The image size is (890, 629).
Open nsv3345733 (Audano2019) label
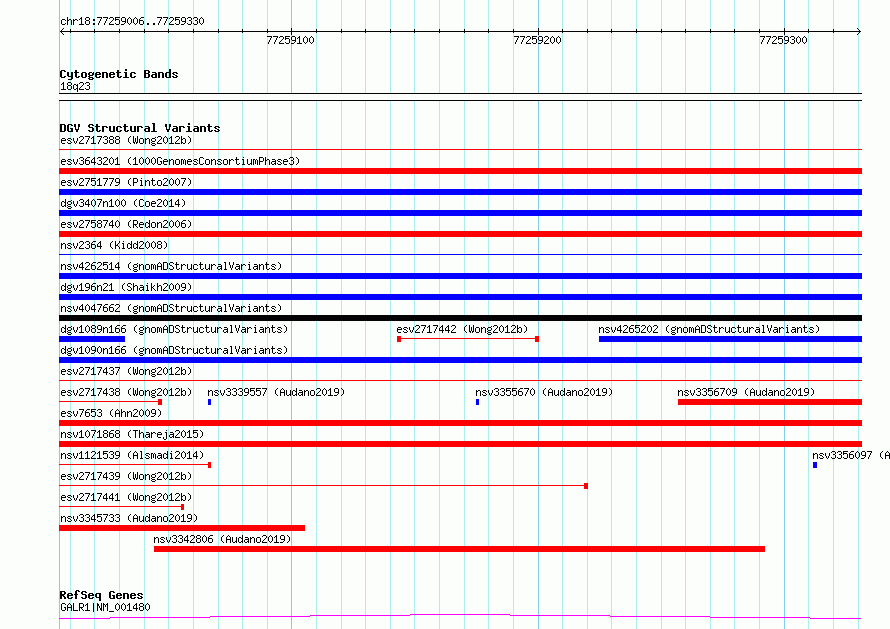[129, 518]
